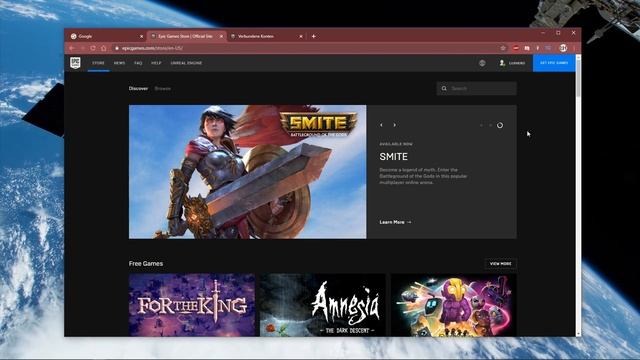Click the GET EPIC GAMES button
The image size is (640, 360).
click(554, 63)
